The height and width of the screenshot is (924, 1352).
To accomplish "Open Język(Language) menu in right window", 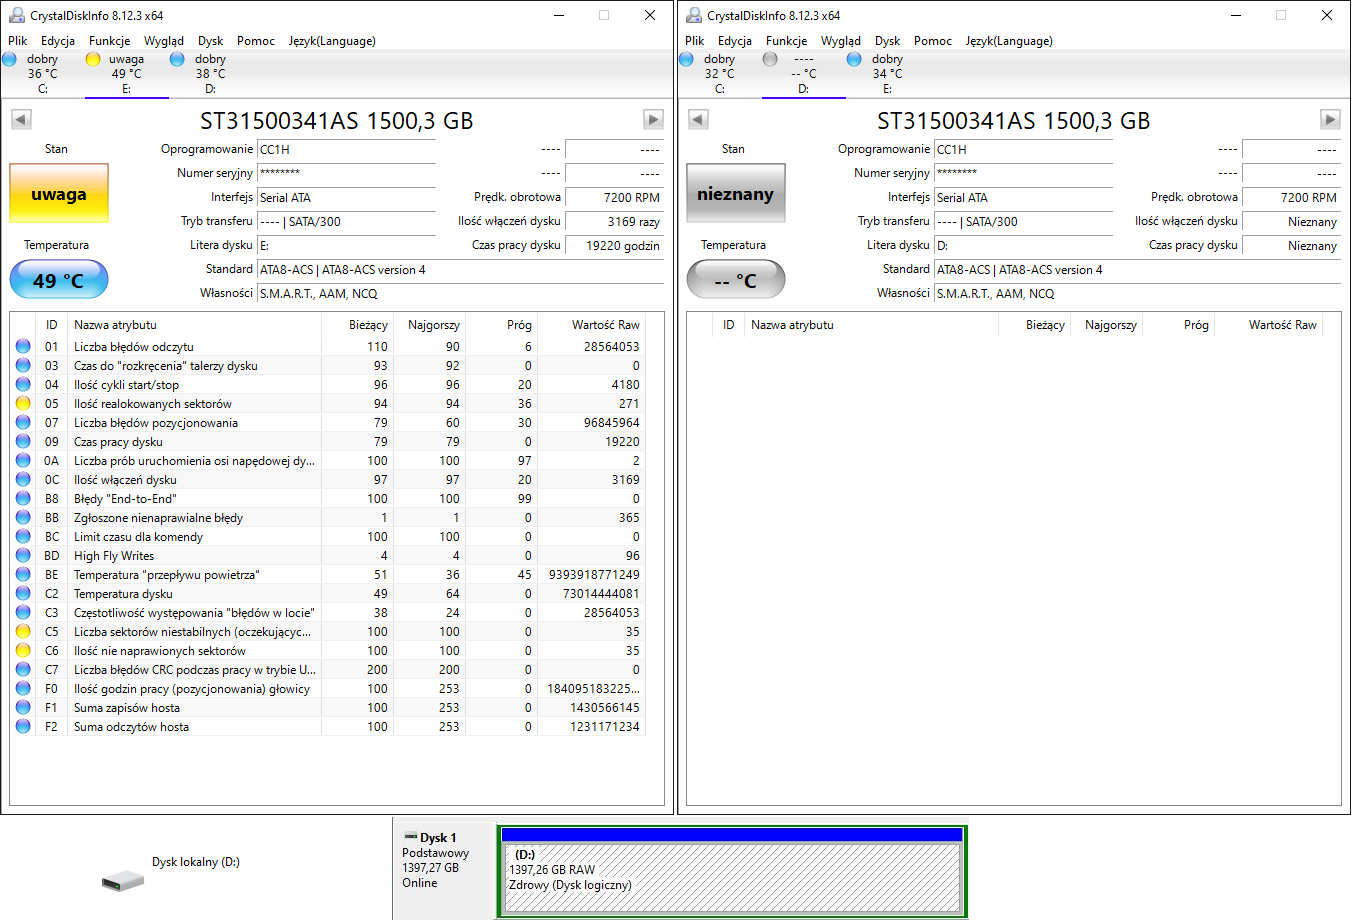I will pyautogui.click(x=1009, y=41).
